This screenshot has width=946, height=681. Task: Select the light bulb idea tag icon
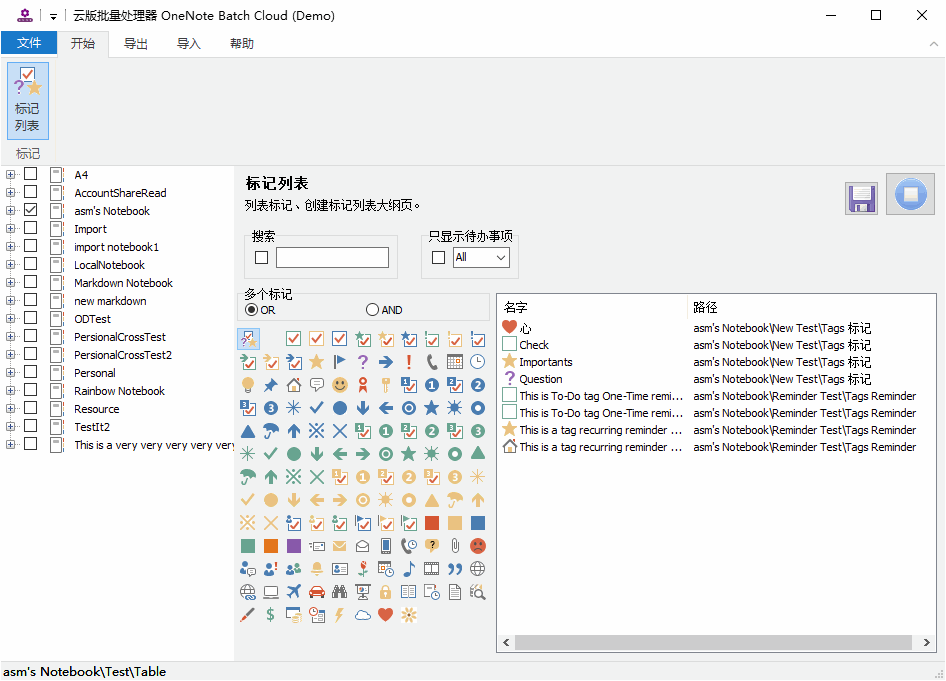(x=247, y=385)
